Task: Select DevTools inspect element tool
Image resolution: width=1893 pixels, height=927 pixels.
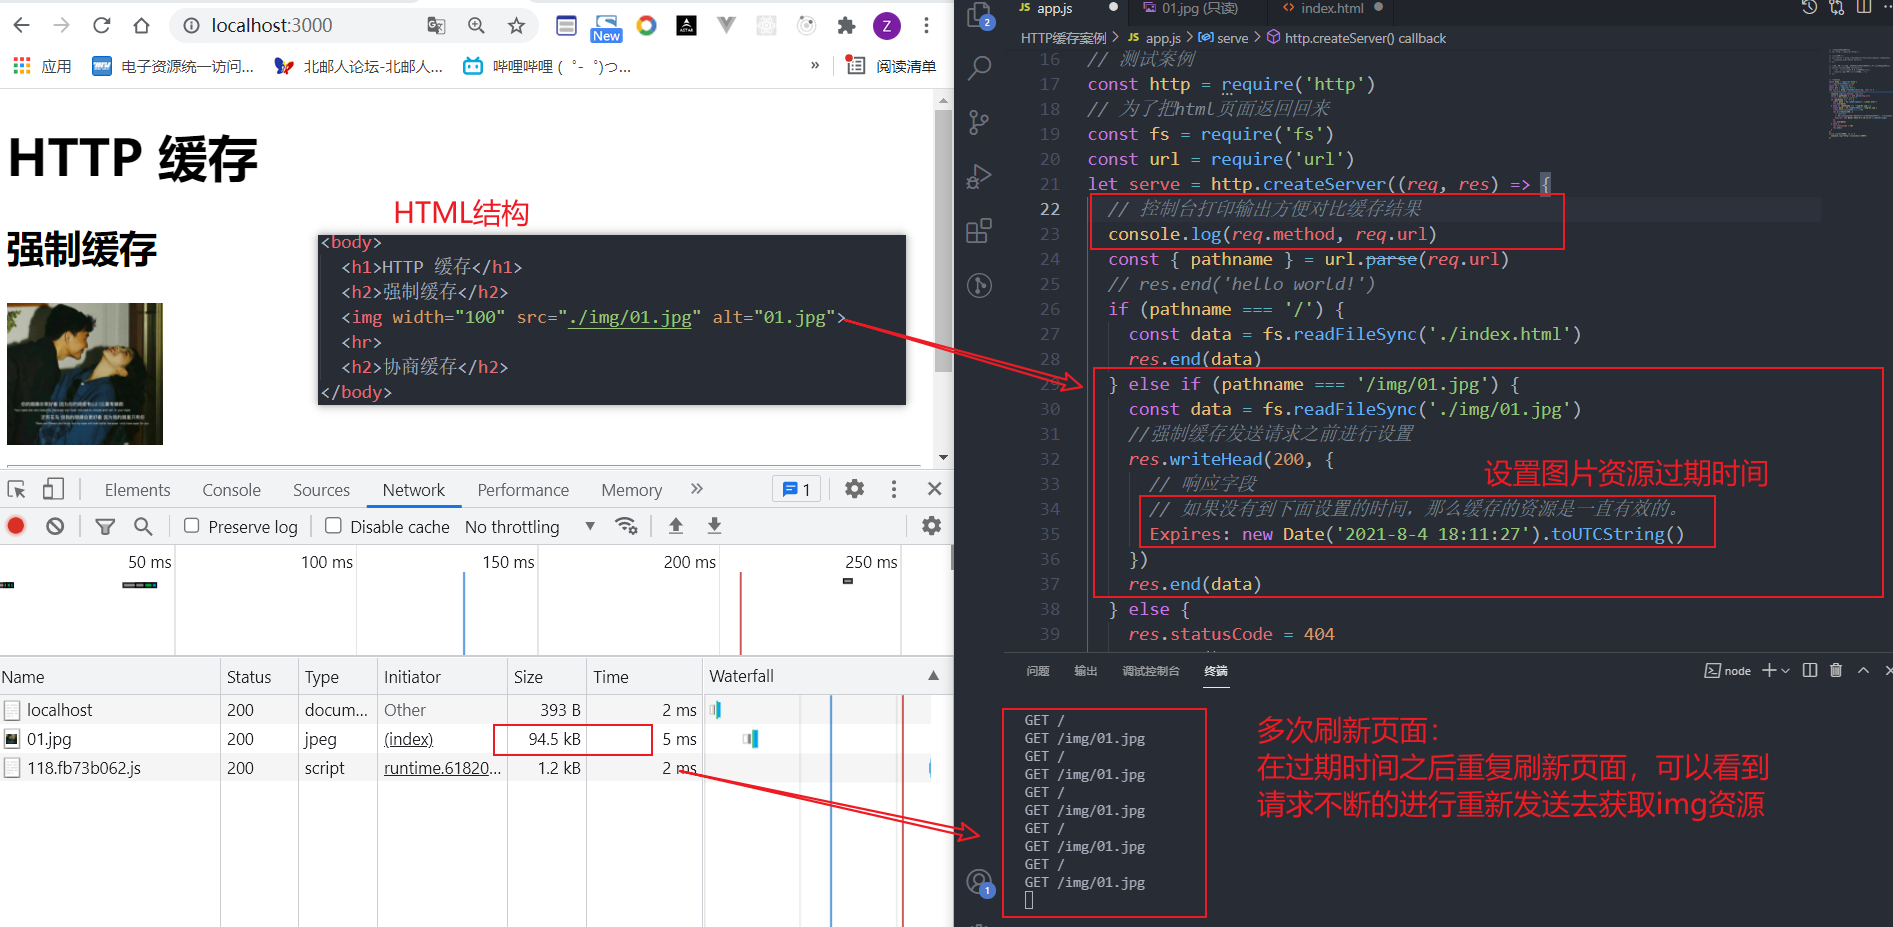Action: coord(17,489)
